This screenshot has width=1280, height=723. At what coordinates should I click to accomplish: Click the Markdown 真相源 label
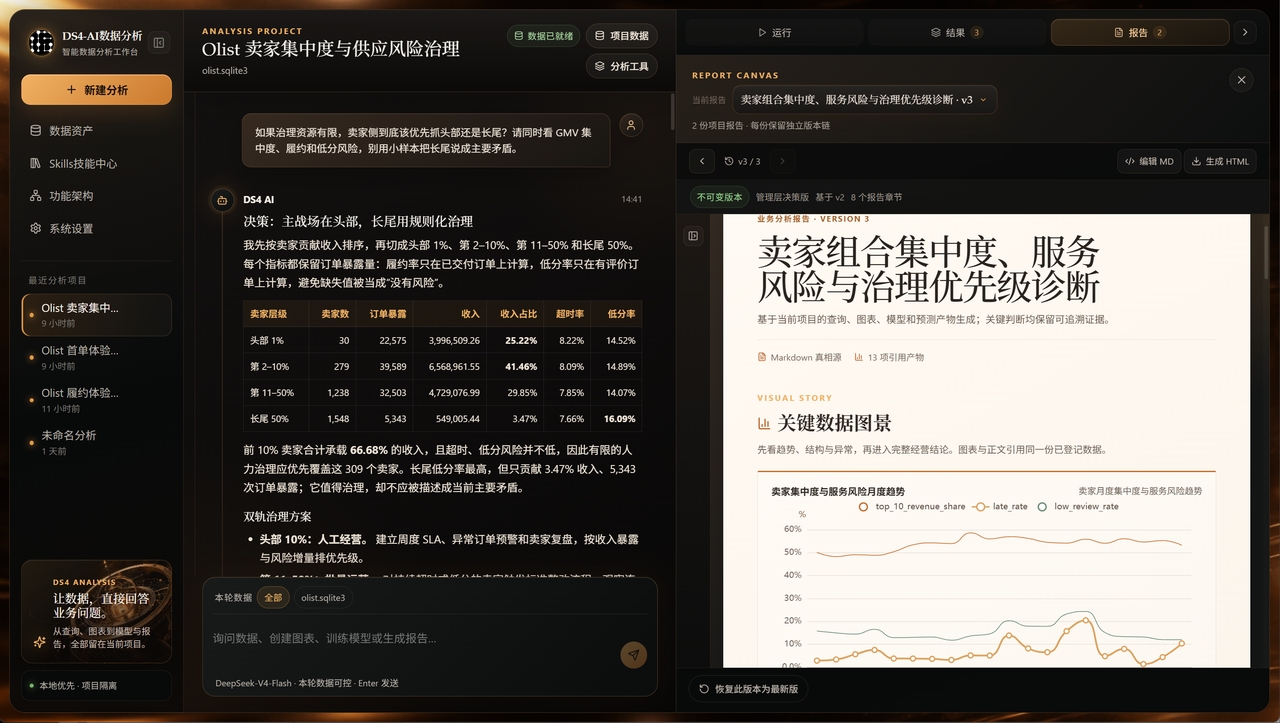pos(799,357)
